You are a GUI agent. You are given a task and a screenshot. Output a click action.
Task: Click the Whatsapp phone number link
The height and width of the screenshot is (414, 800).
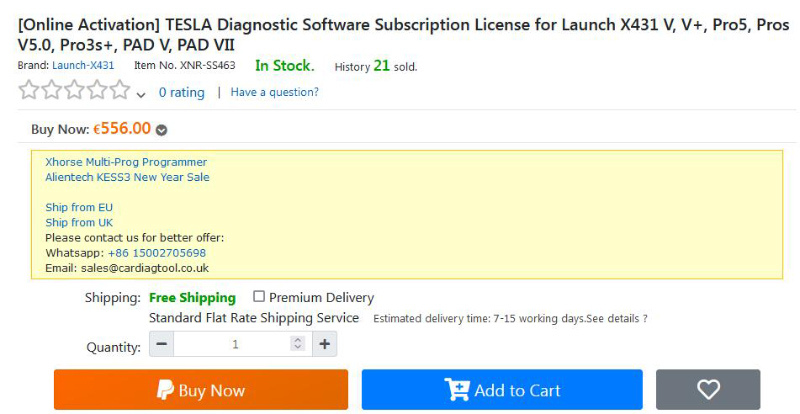point(157,253)
